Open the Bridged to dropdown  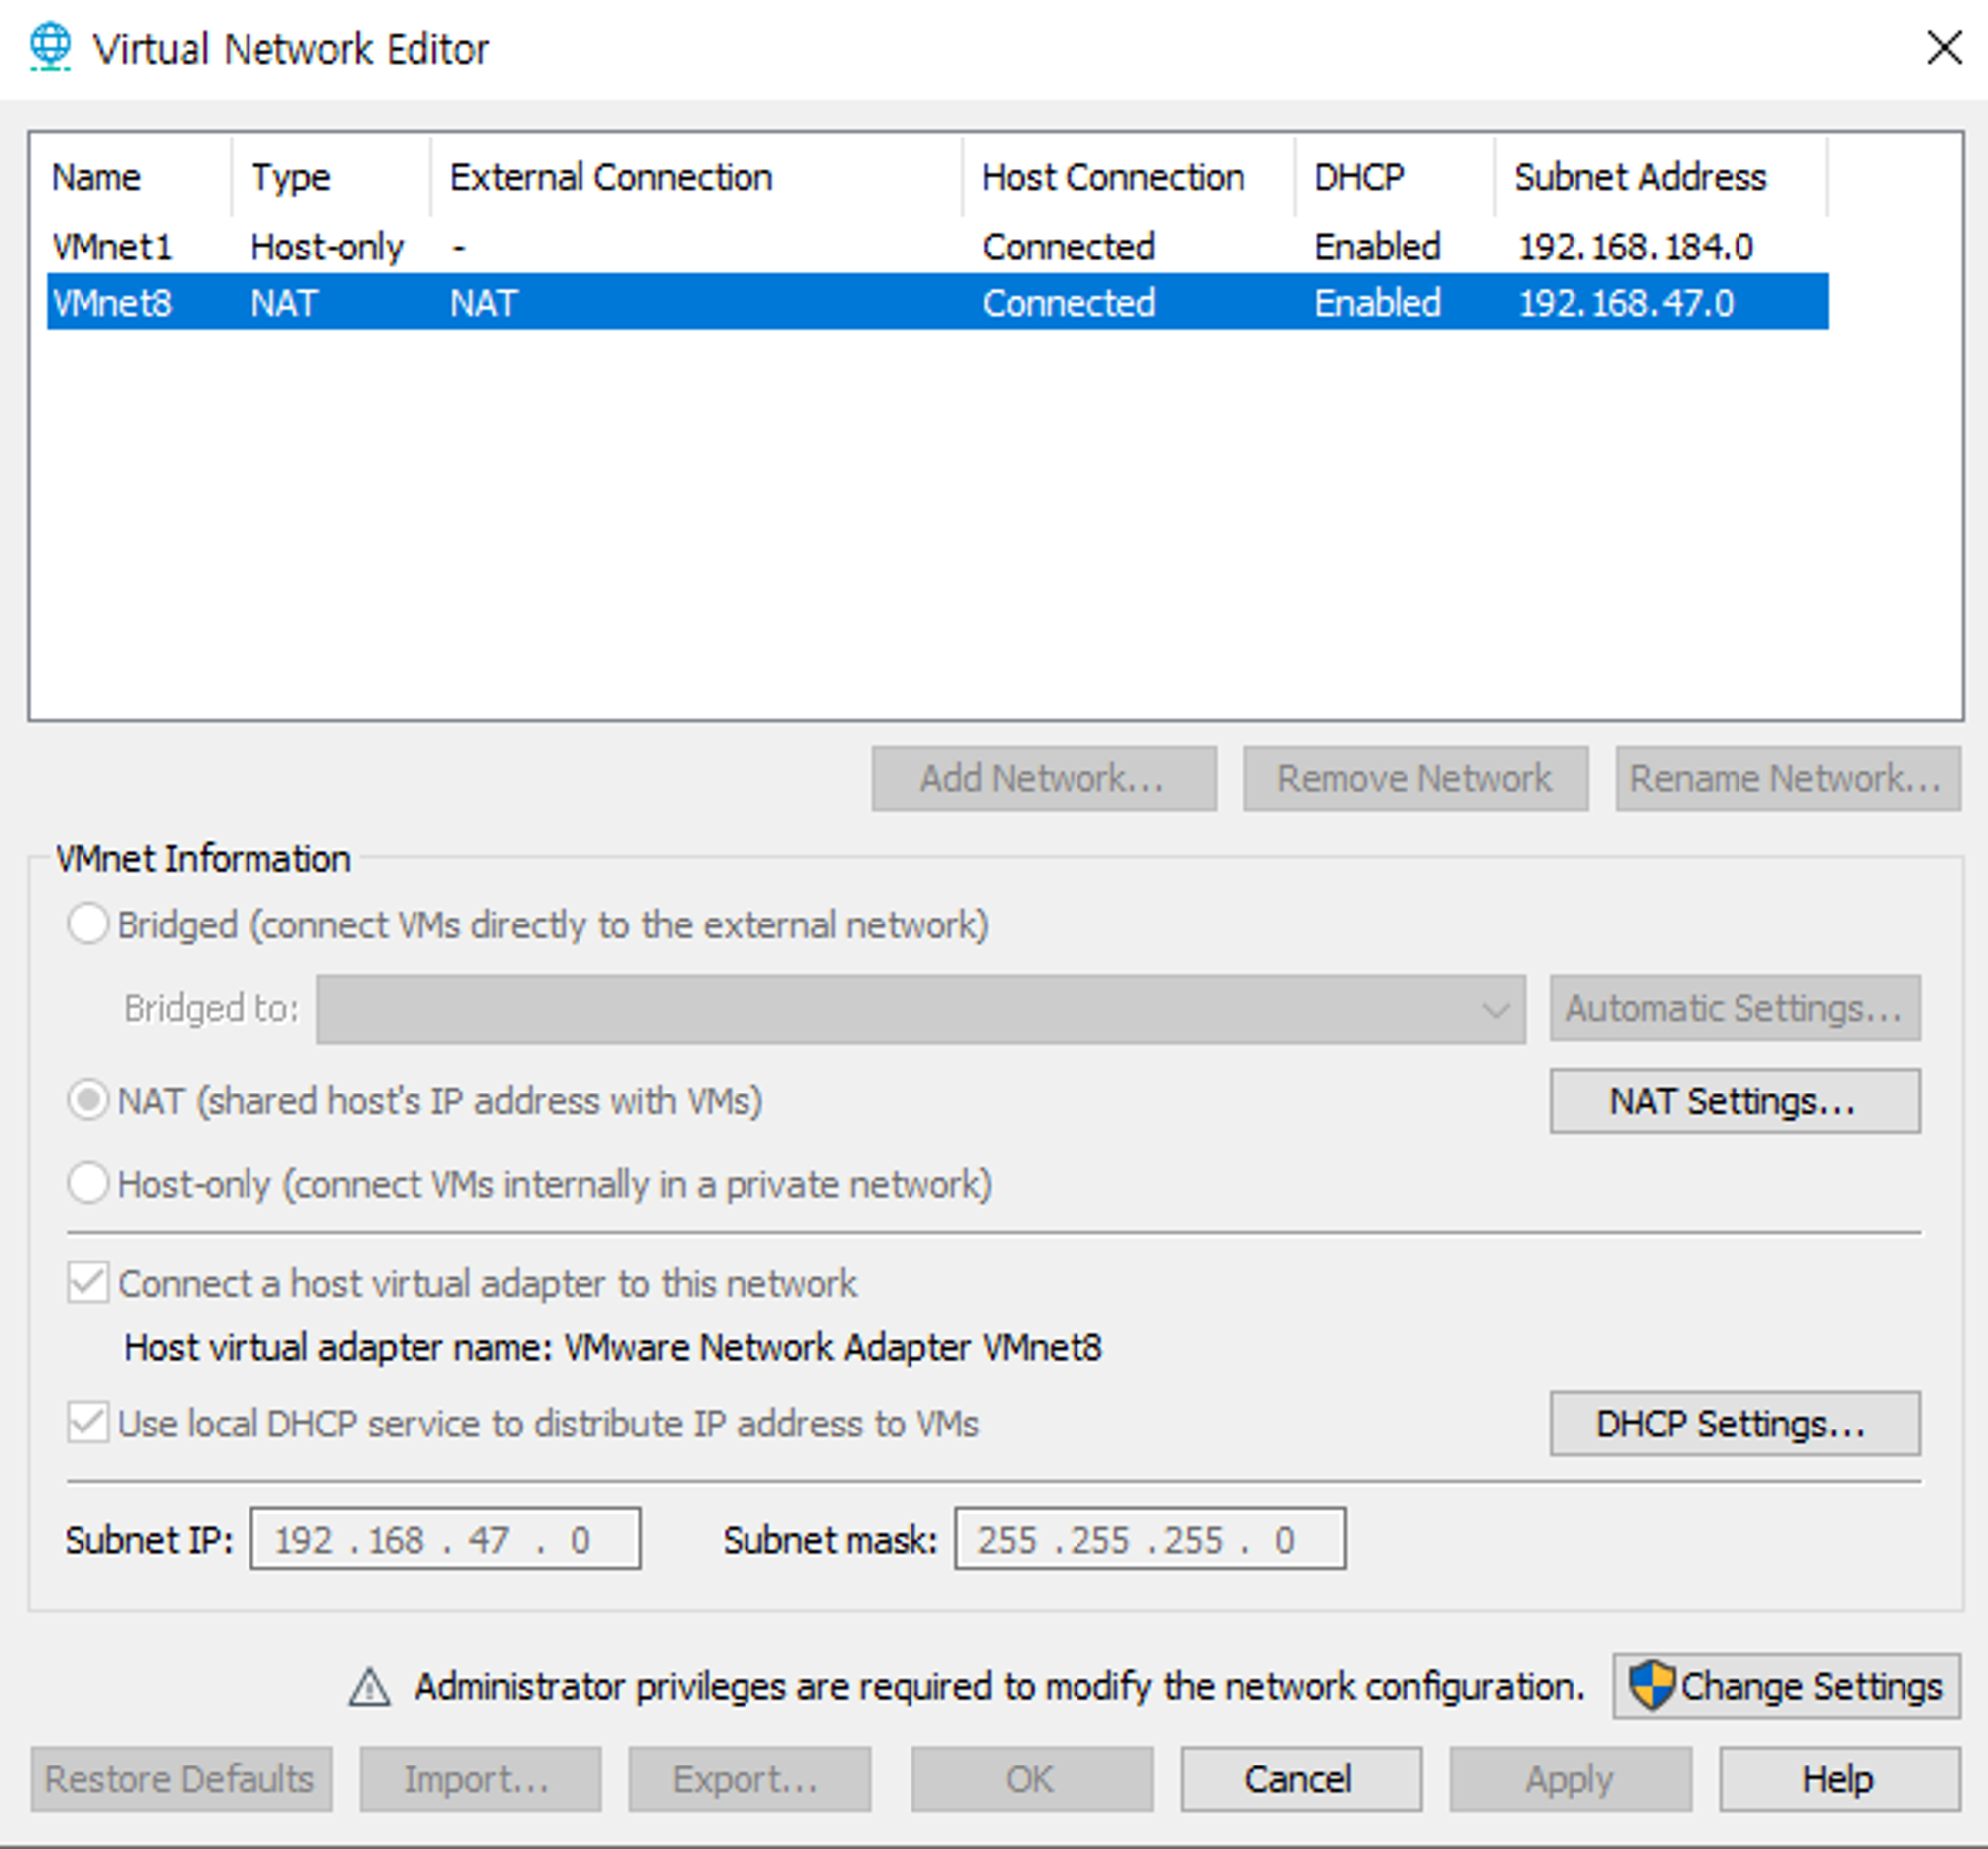point(920,1009)
